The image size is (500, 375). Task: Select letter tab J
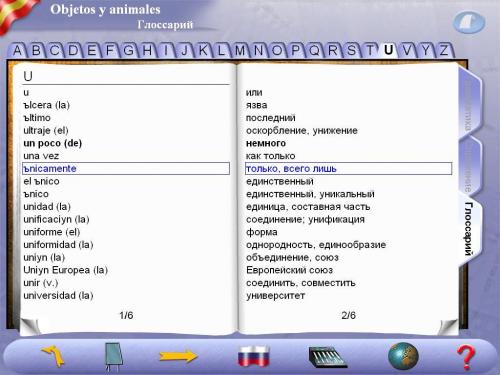coord(184,51)
